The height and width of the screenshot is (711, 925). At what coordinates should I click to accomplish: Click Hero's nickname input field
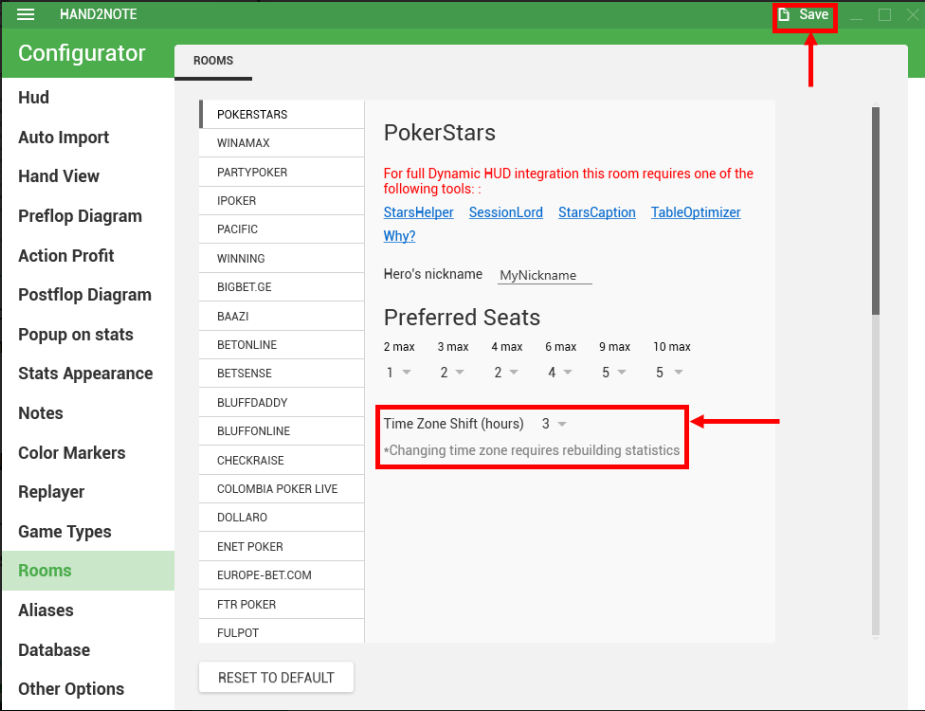click(544, 275)
